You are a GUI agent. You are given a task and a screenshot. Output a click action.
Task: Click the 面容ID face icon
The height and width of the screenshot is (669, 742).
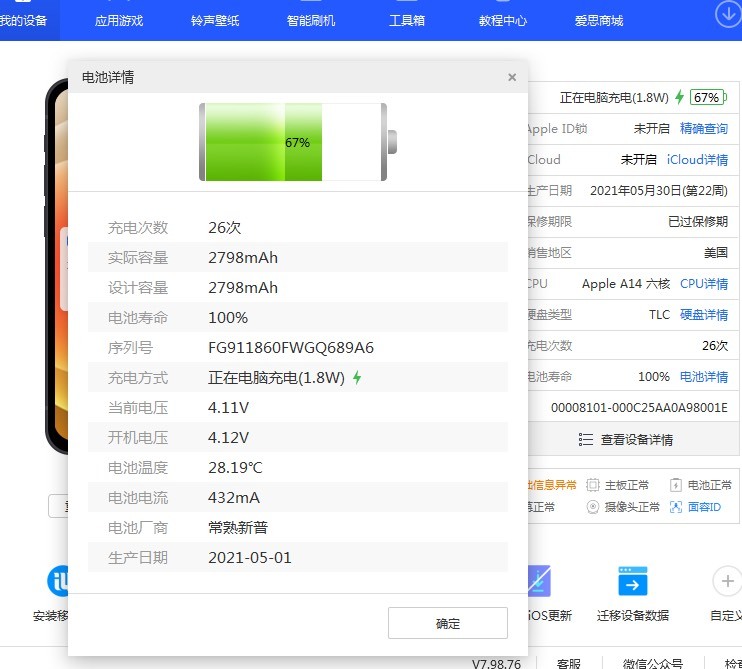click(676, 507)
